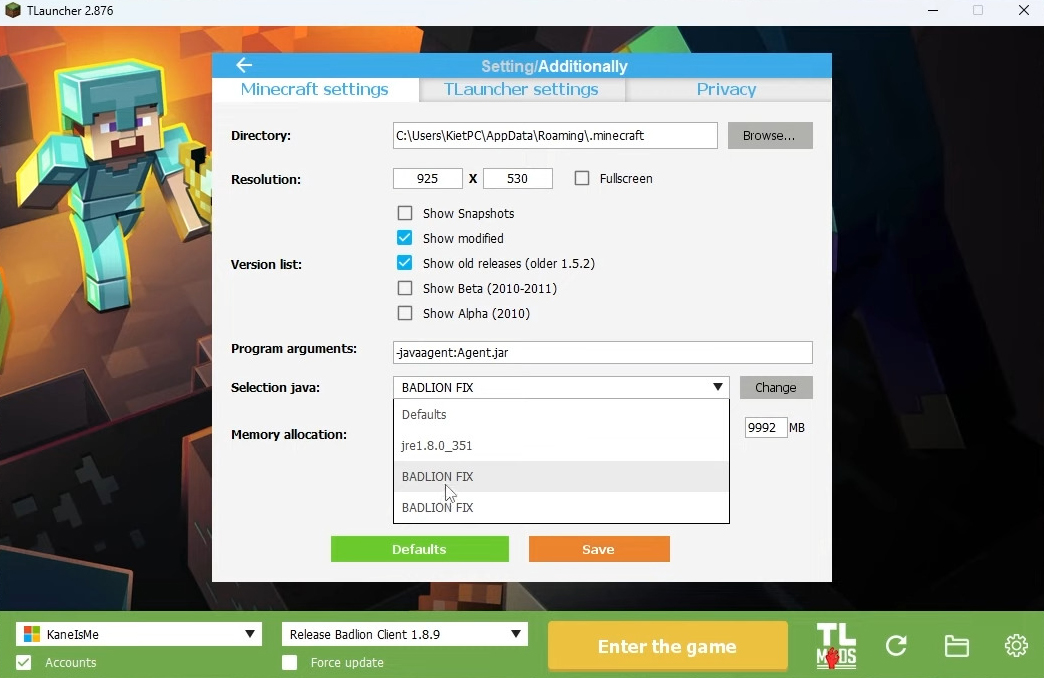Enable Show Alpha (2010) checkbox

coord(405,313)
